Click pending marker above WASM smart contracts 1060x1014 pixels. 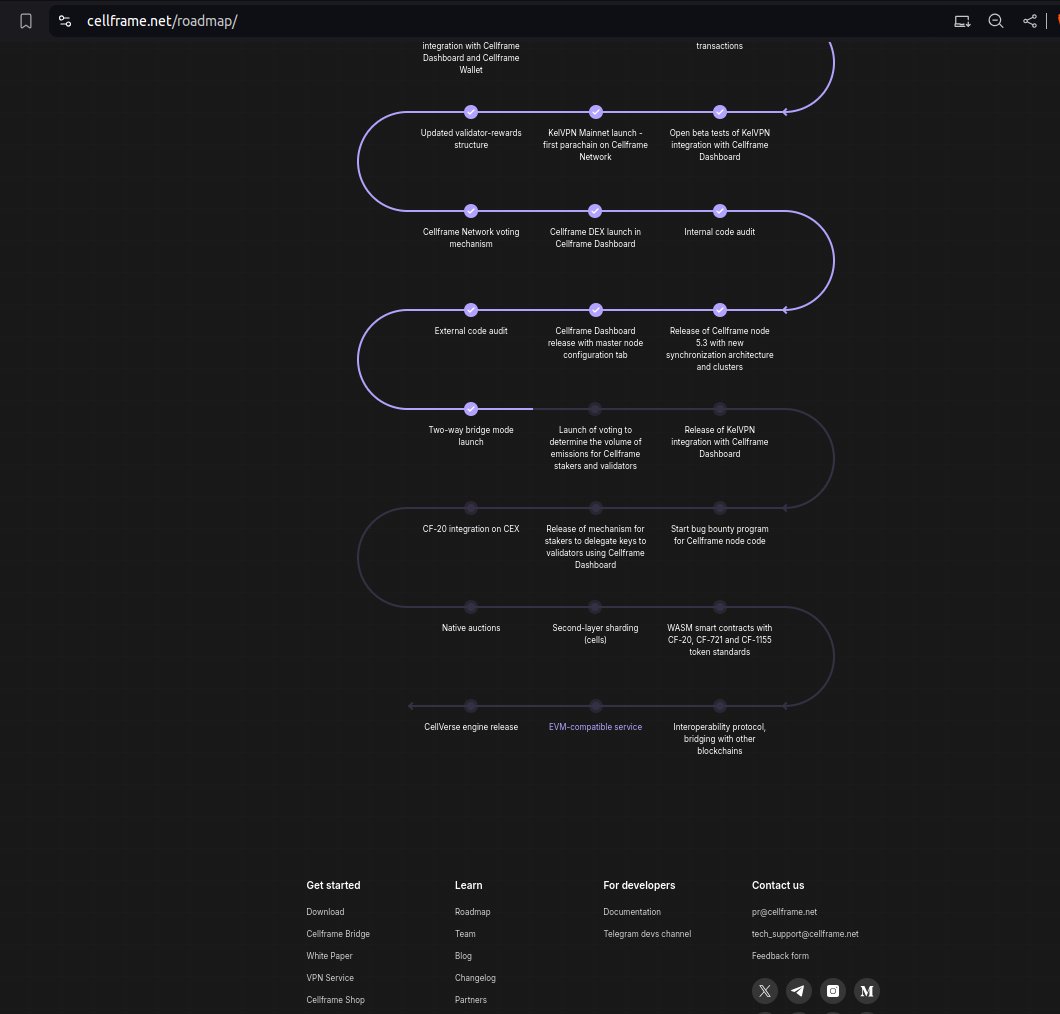720,607
